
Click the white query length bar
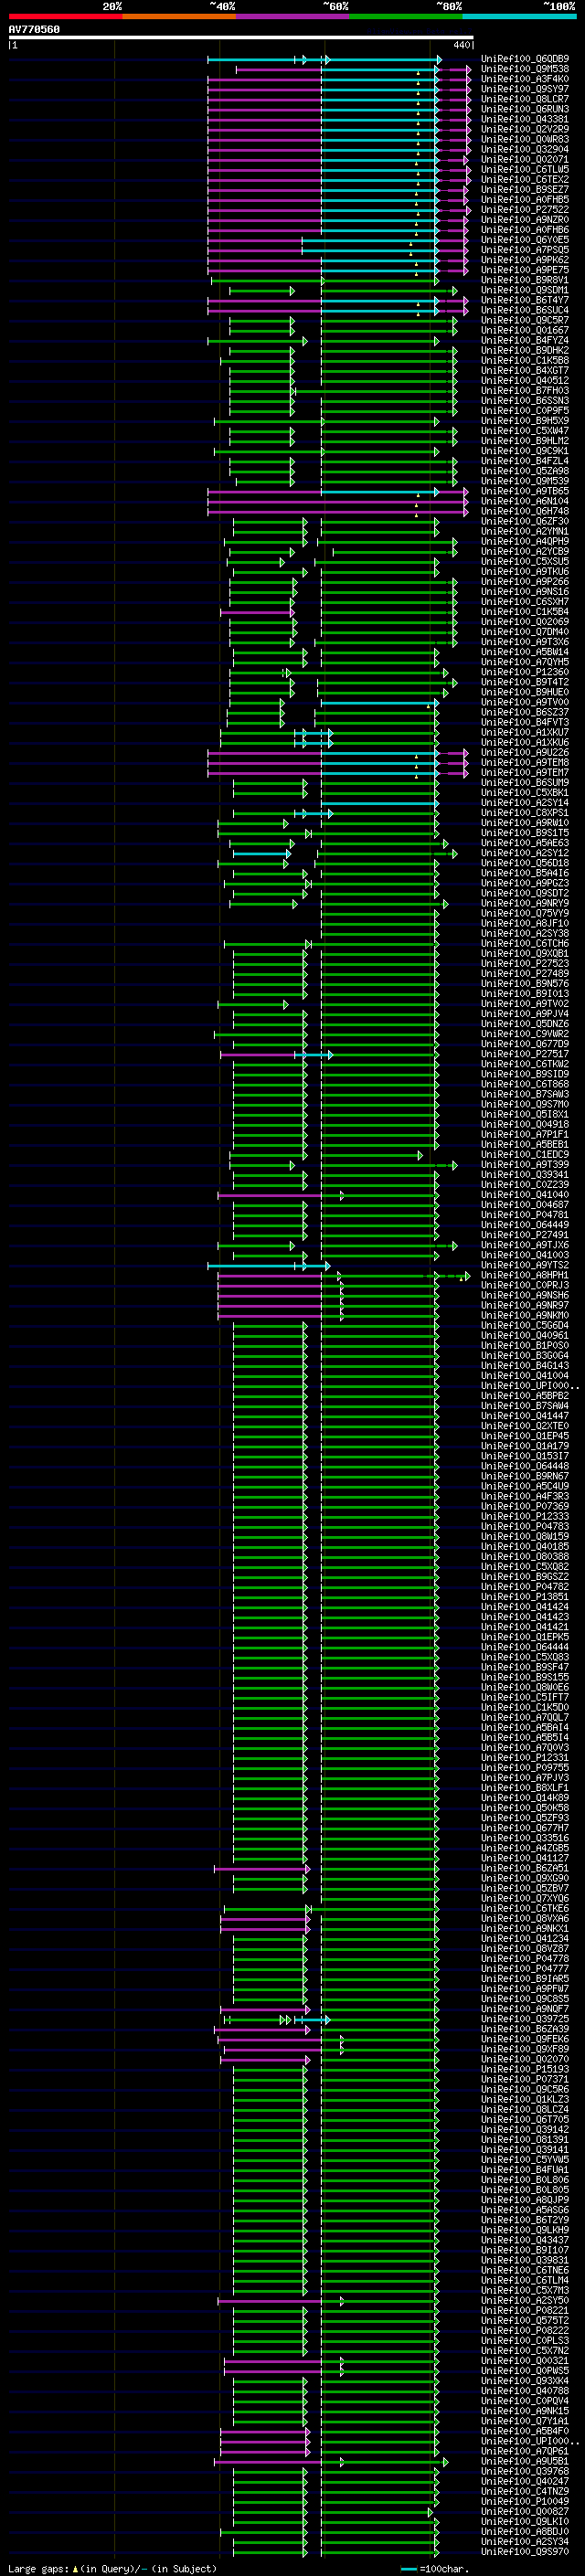pyautogui.click(x=241, y=38)
